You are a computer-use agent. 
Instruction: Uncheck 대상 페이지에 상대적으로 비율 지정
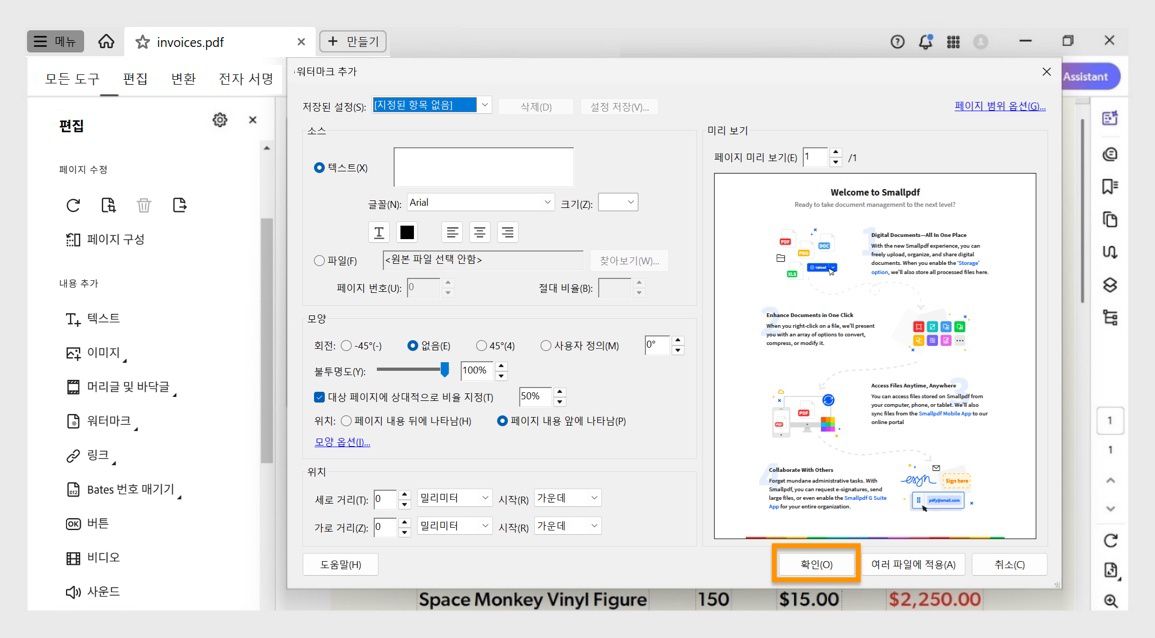[x=317, y=395]
